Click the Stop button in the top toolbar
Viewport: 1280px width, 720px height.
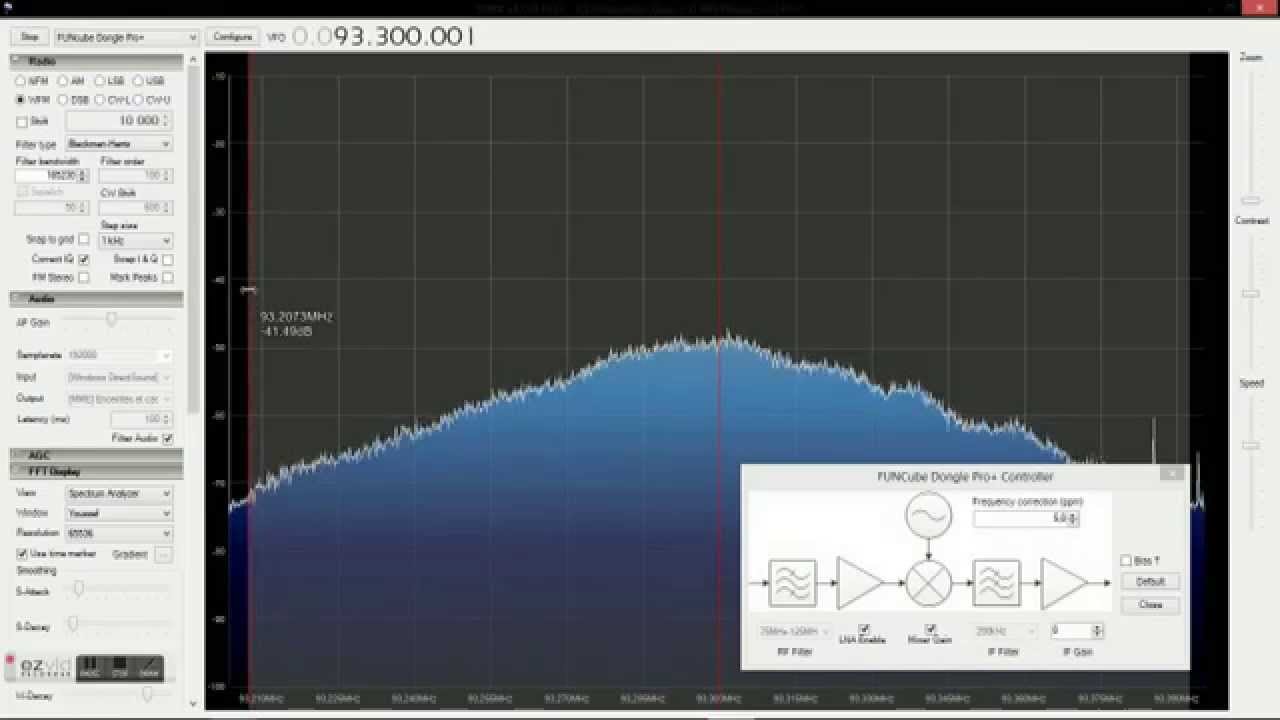click(29, 37)
